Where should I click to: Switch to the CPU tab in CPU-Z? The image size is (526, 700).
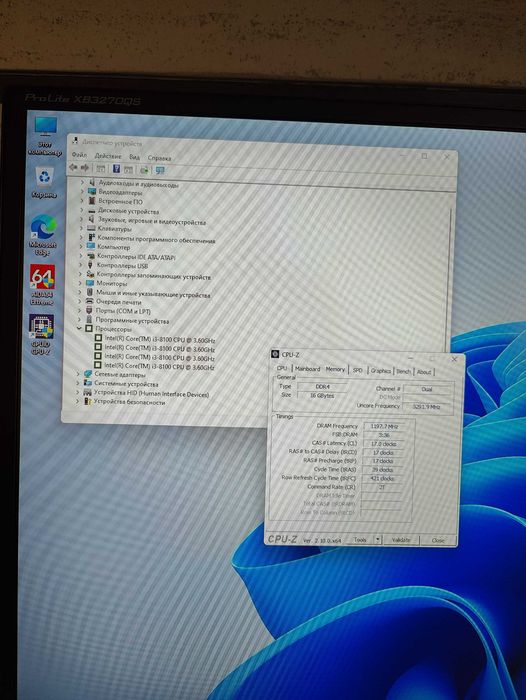point(282,368)
